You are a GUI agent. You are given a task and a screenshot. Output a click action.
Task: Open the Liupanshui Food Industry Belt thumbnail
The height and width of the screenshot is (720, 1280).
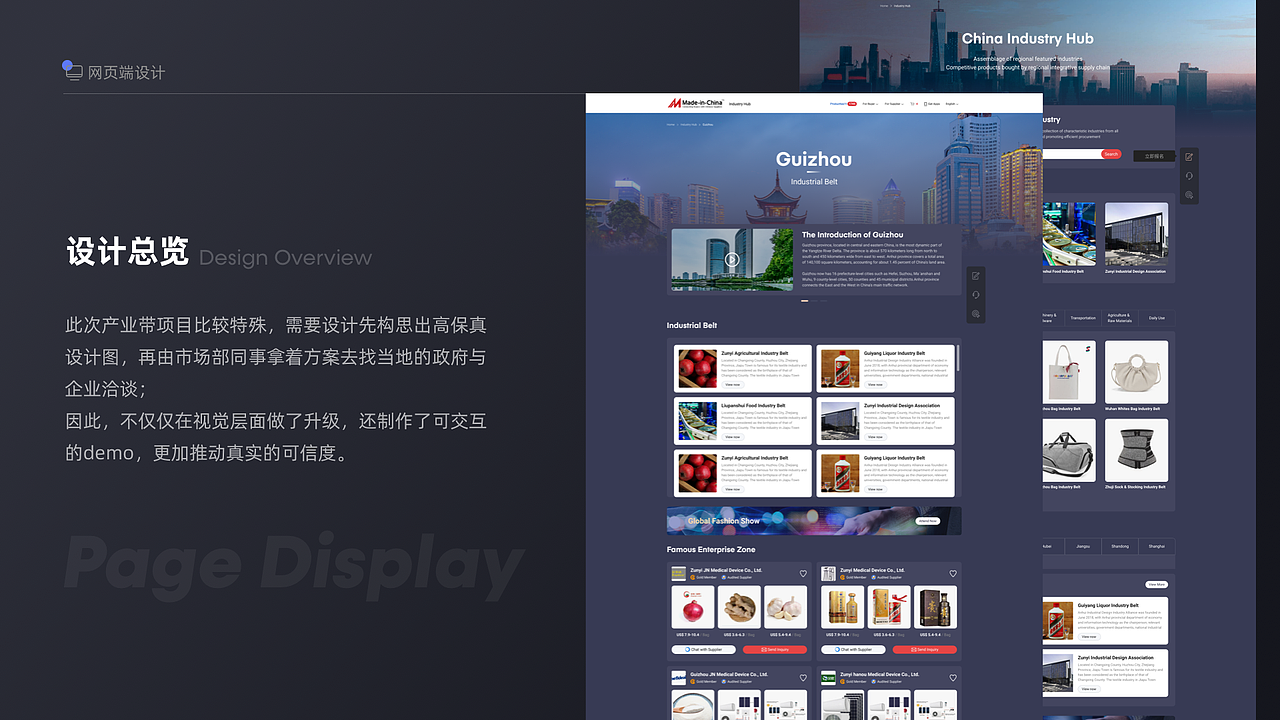pos(697,421)
